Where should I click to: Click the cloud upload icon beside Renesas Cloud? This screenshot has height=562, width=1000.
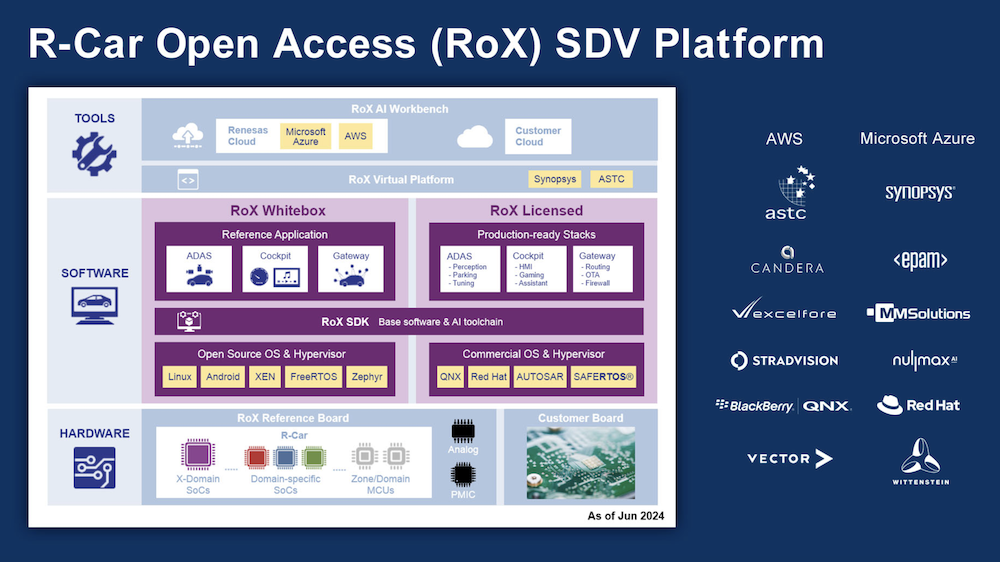188,136
